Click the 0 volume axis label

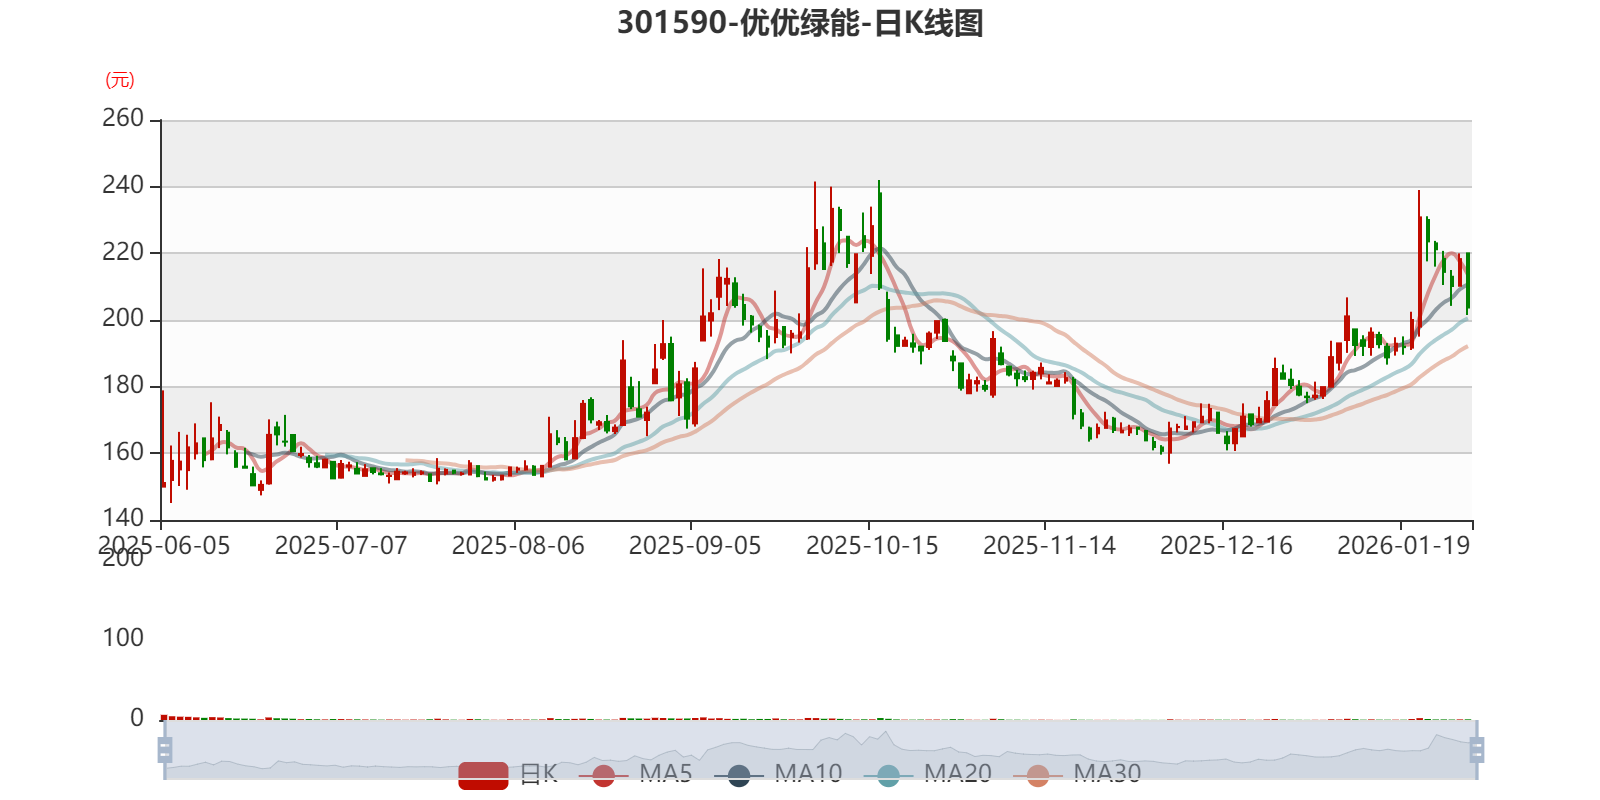pyautogui.click(x=137, y=718)
